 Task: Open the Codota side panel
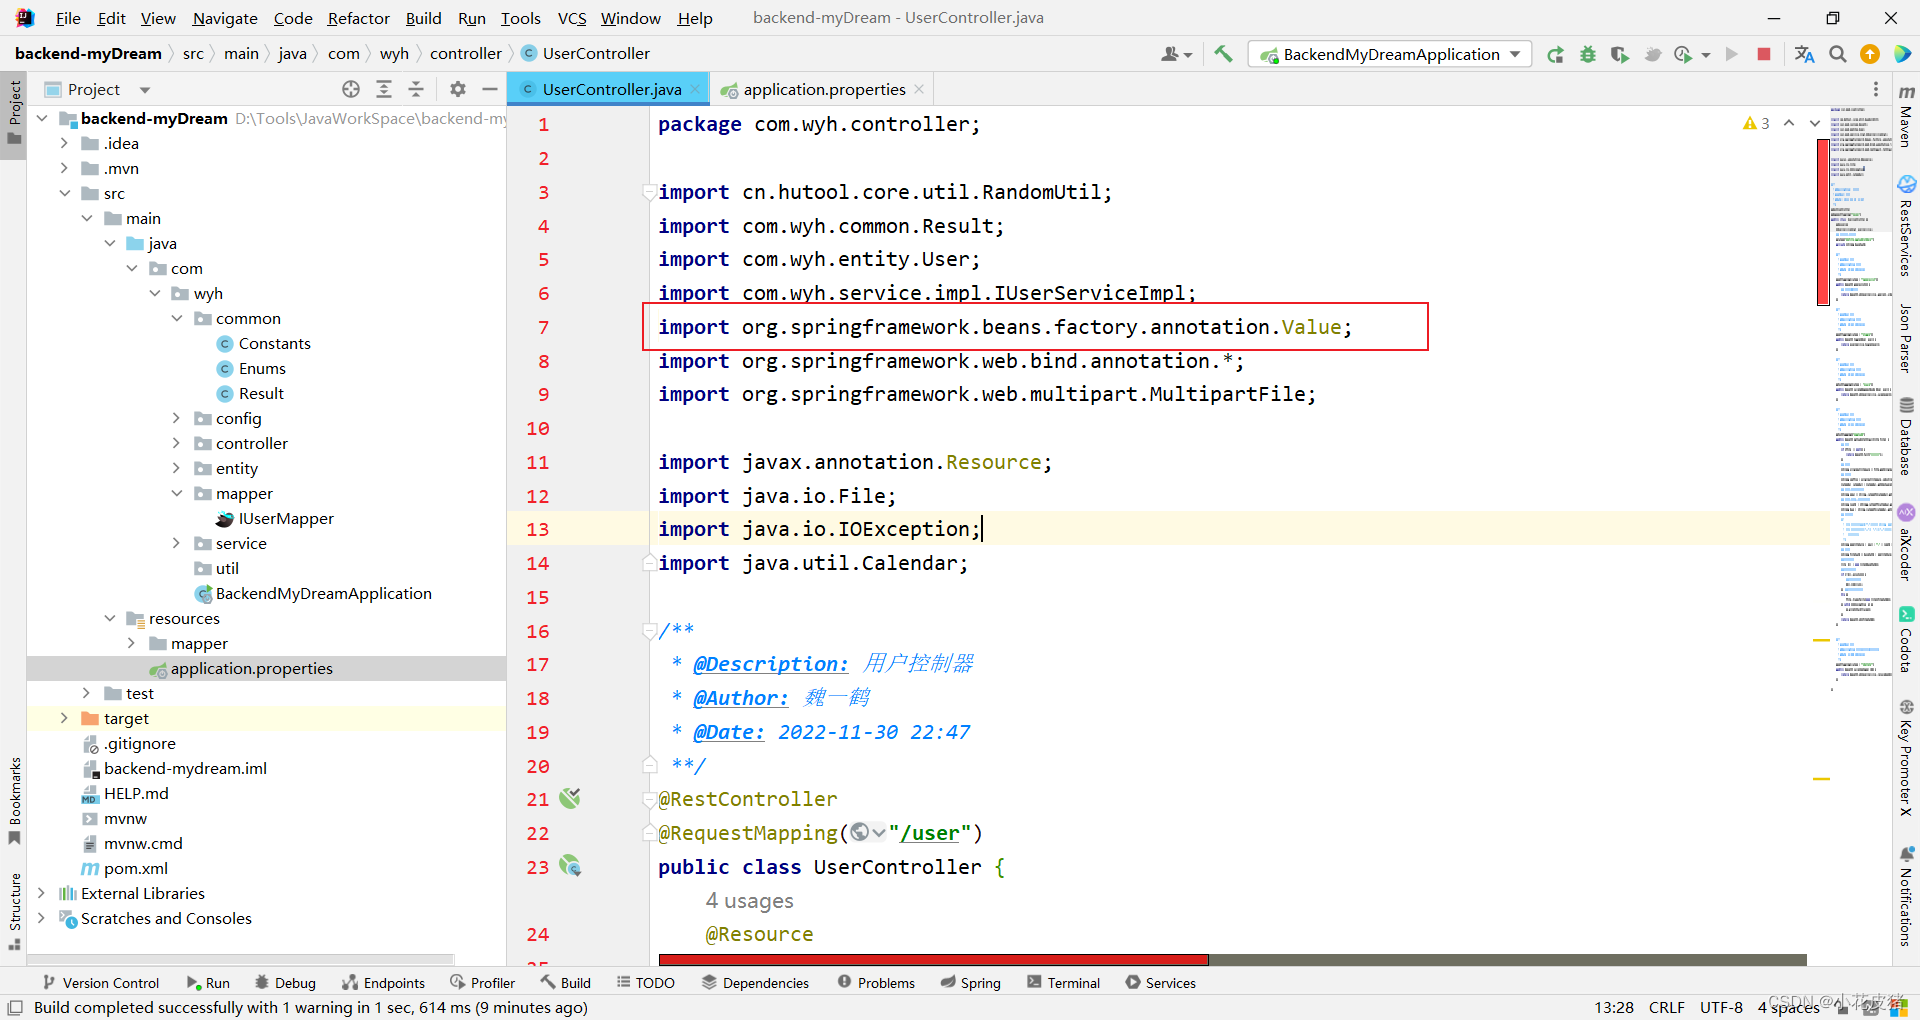click(x=1906, y=640)
